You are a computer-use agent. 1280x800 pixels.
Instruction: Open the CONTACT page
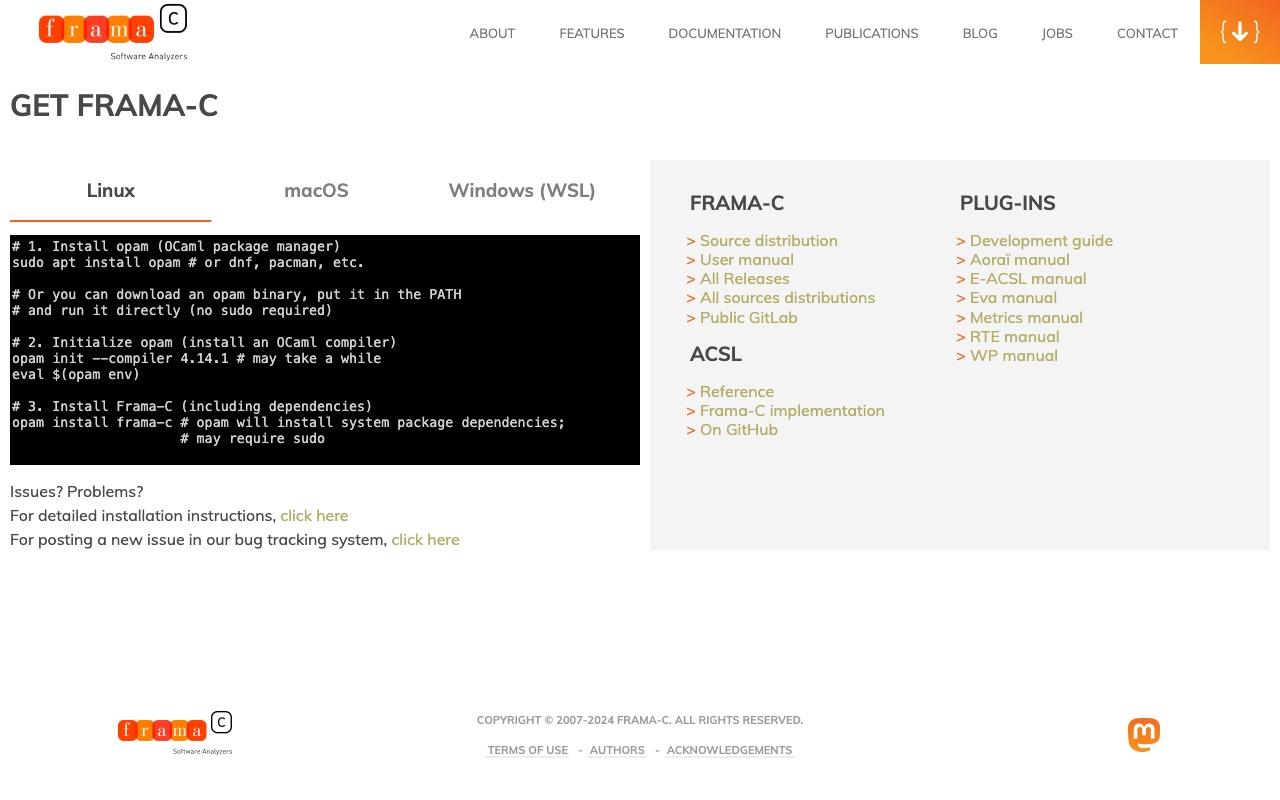(1147, 33)
